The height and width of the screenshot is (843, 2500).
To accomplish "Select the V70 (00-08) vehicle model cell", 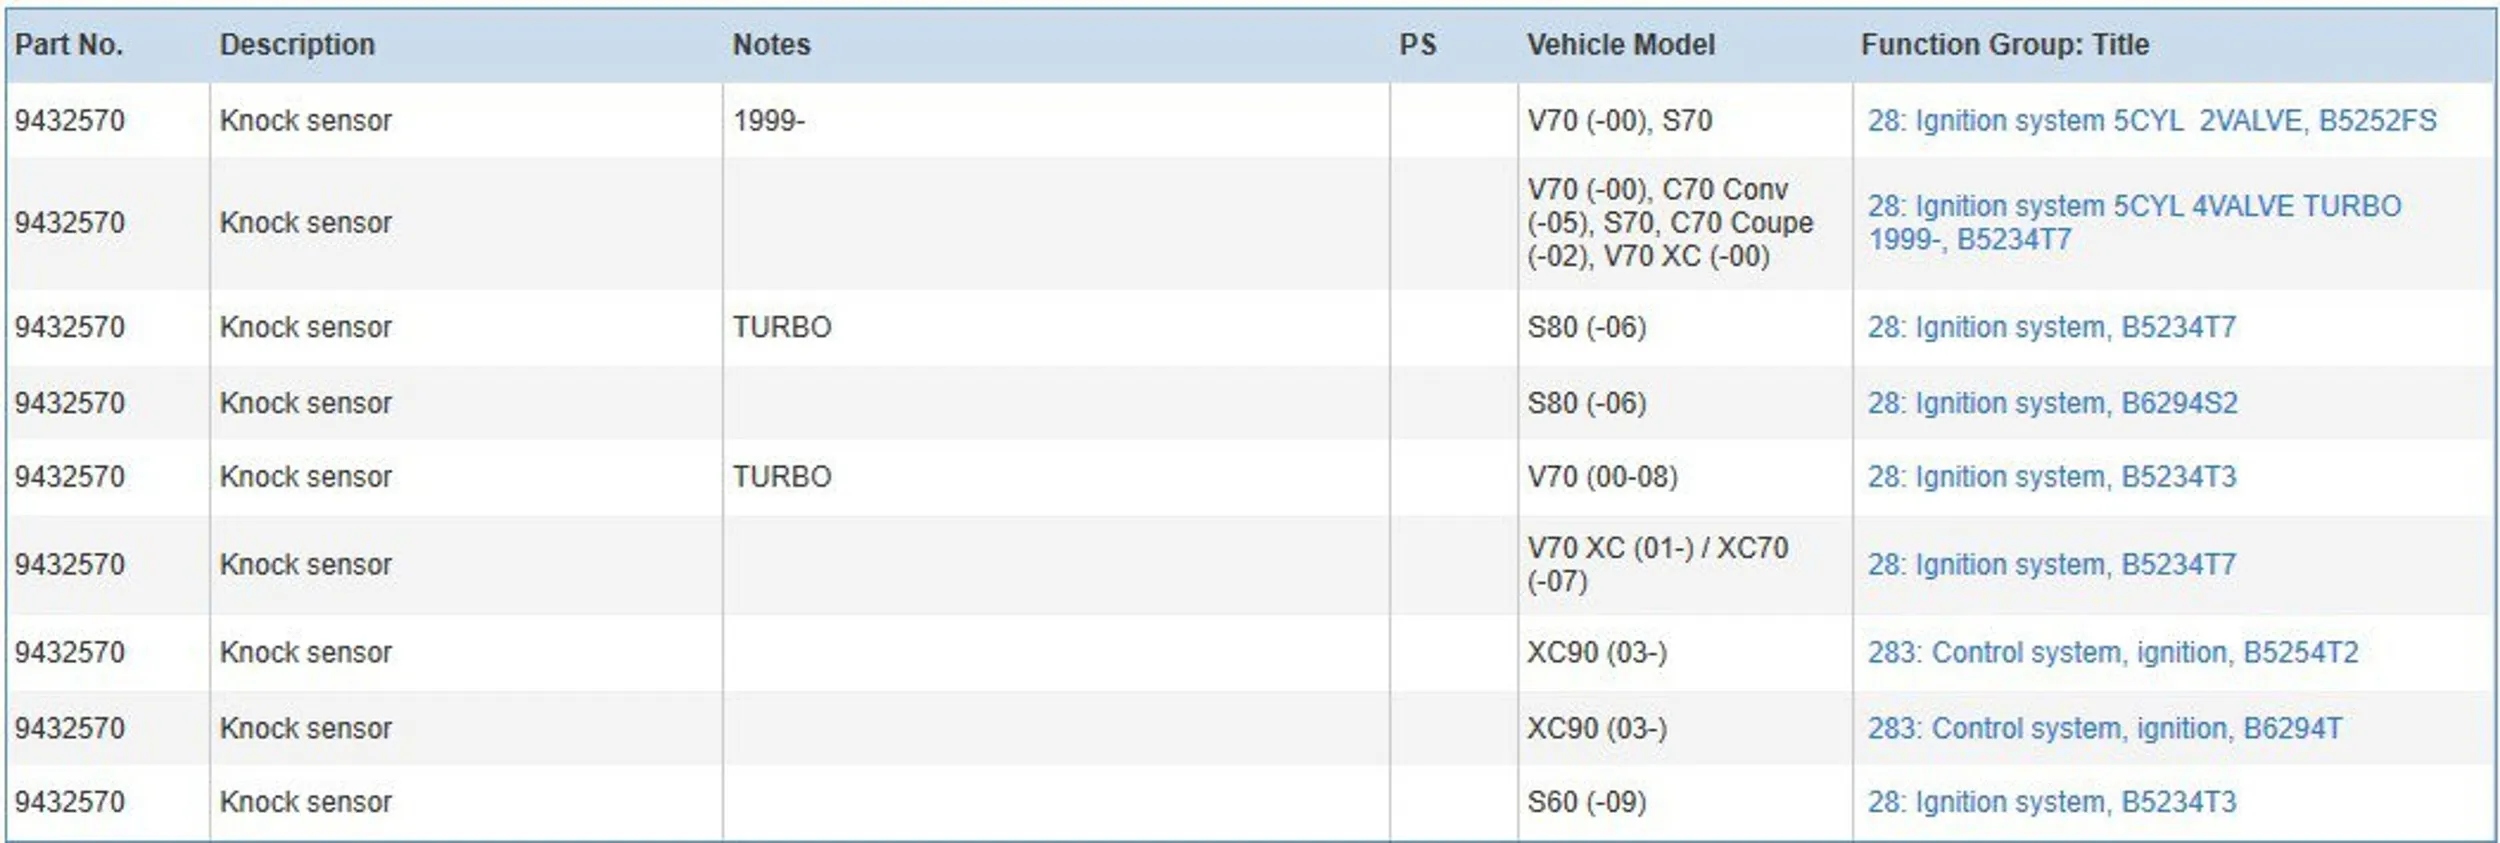I will coord(1602,477).
